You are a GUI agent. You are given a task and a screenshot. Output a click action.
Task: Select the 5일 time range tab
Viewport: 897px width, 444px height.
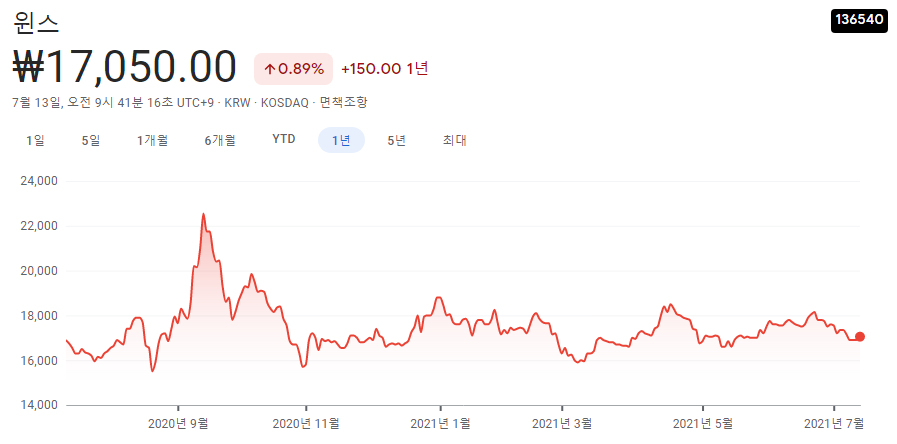(x=90, y=140)
